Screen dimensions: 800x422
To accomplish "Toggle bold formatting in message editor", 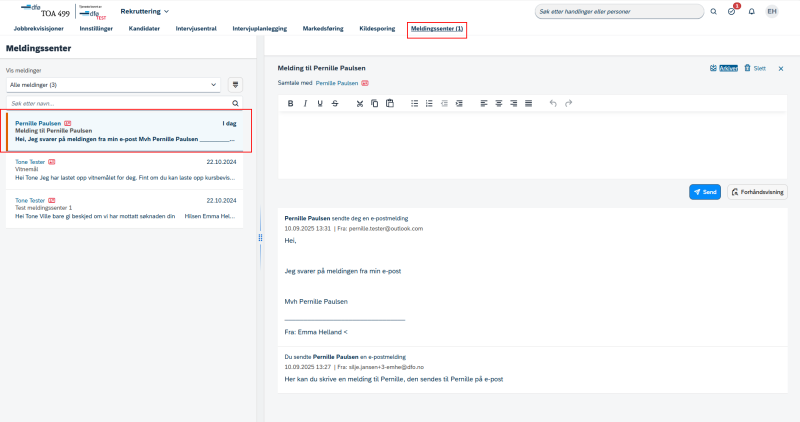I will tap(290, 103).
